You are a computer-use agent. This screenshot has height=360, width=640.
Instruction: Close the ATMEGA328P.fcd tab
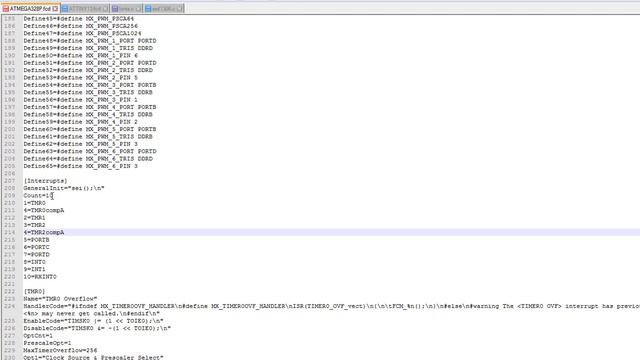point(55,8)
